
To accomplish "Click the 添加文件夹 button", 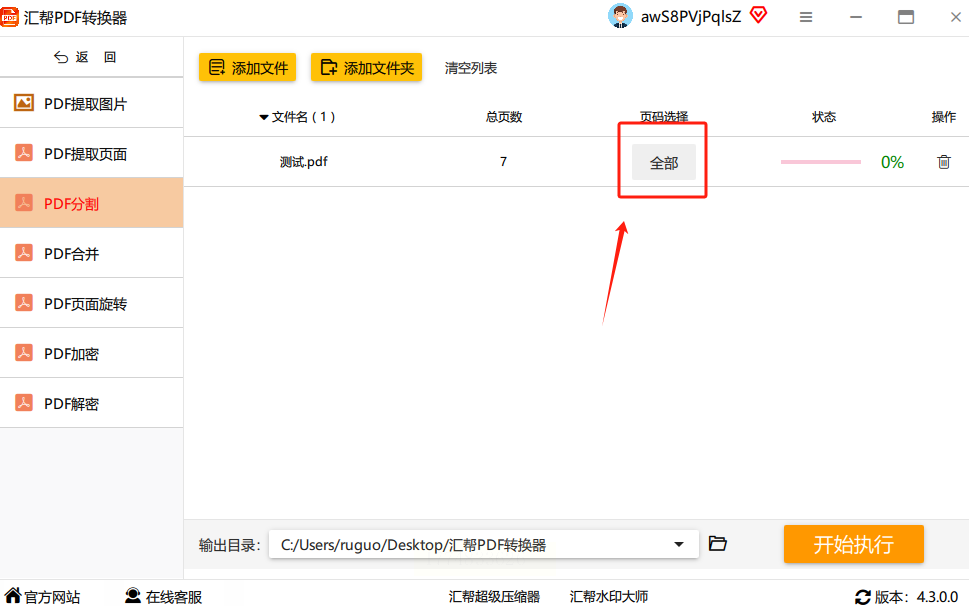I will pos(366,67).
